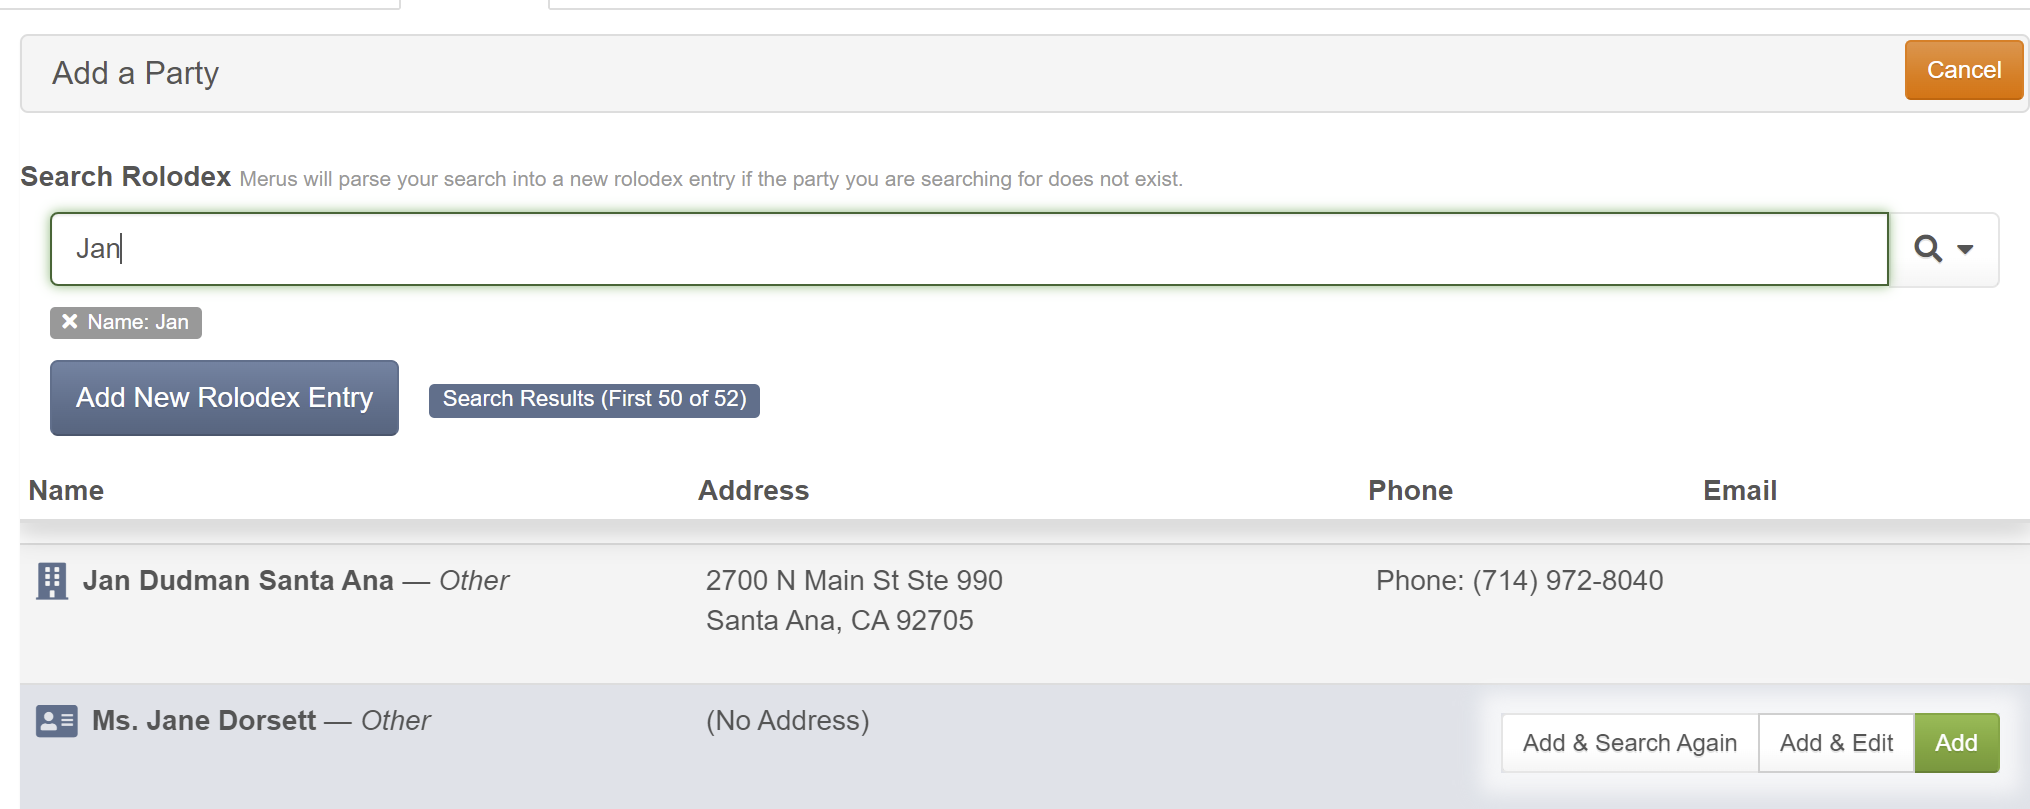The width and height of the screenshot is (2030, 809).
Task: Open the search options dropdown caret
Action: 1965,249
